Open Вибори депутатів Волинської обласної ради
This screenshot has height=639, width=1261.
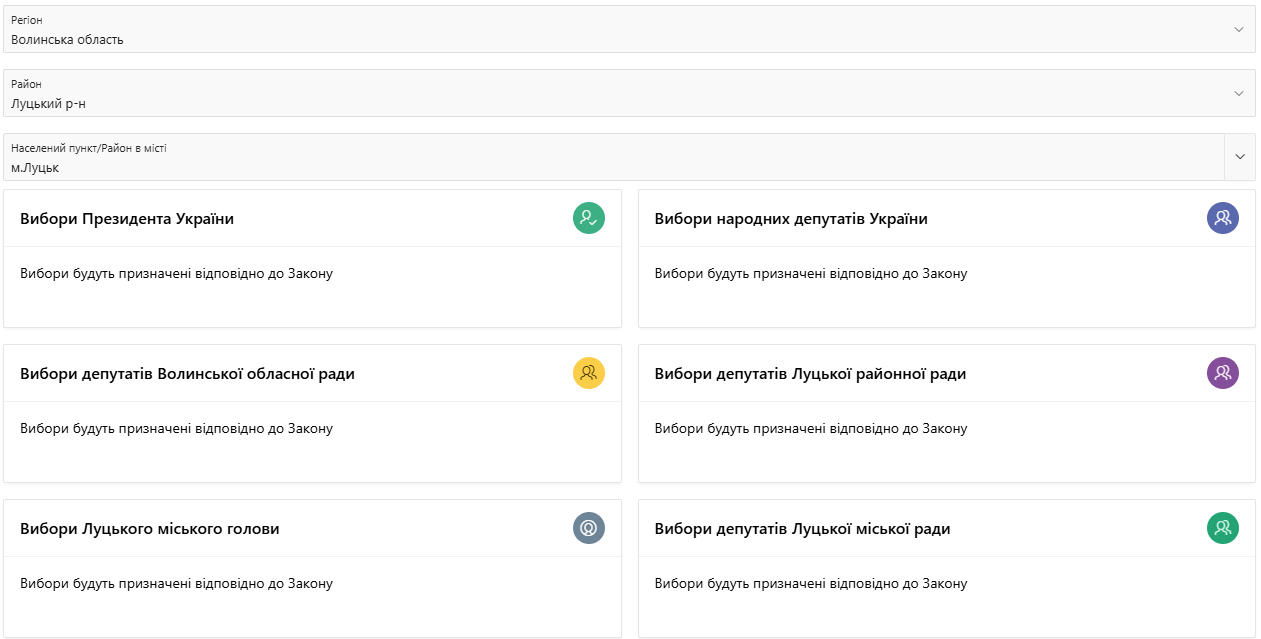tap(187, 374)
